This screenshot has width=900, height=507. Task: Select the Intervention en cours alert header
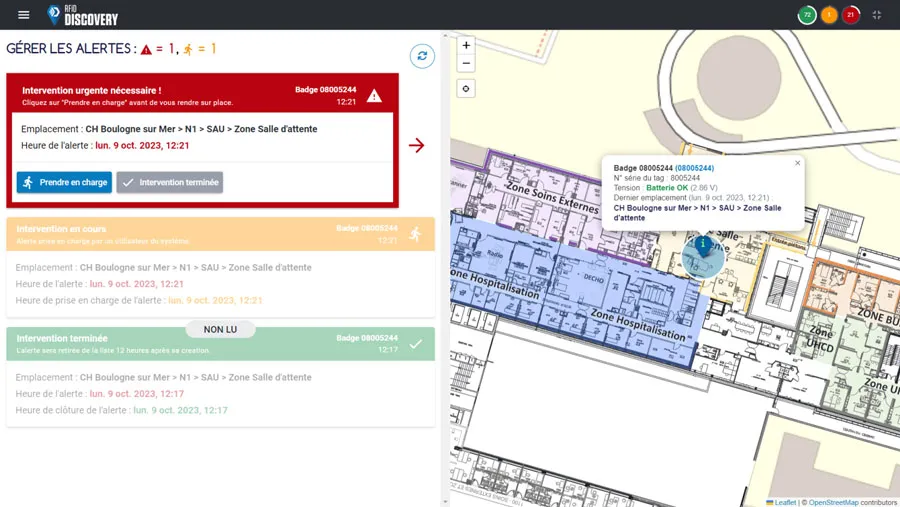point(220,234)
